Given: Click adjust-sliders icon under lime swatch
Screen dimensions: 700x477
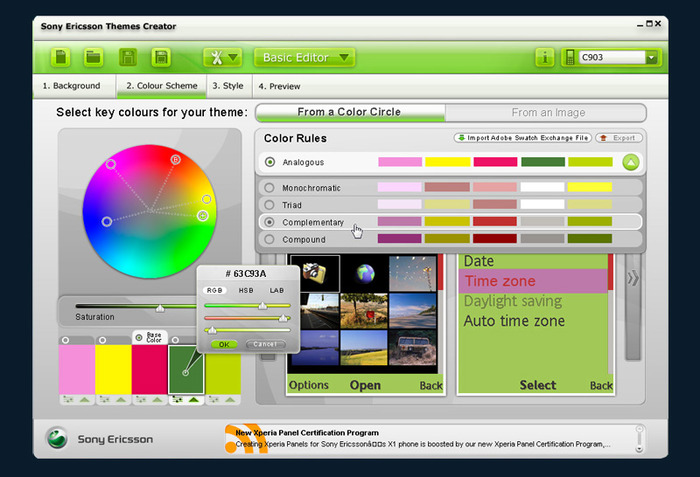Looking at the screenshot, I should point(214,400).
